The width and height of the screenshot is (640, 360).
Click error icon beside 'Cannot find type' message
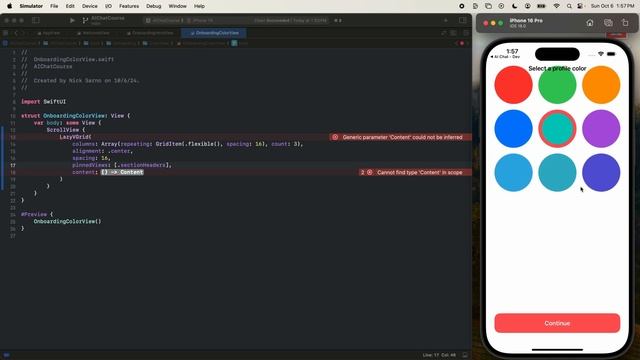[370, 172]
